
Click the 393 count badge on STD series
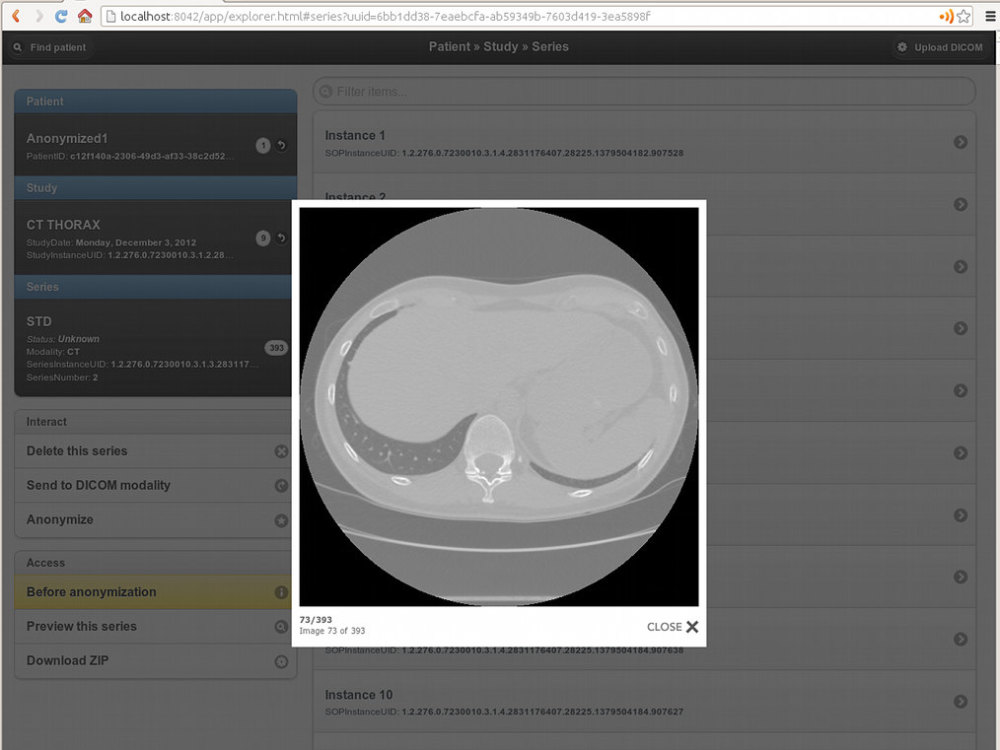(x=276, y=348)
